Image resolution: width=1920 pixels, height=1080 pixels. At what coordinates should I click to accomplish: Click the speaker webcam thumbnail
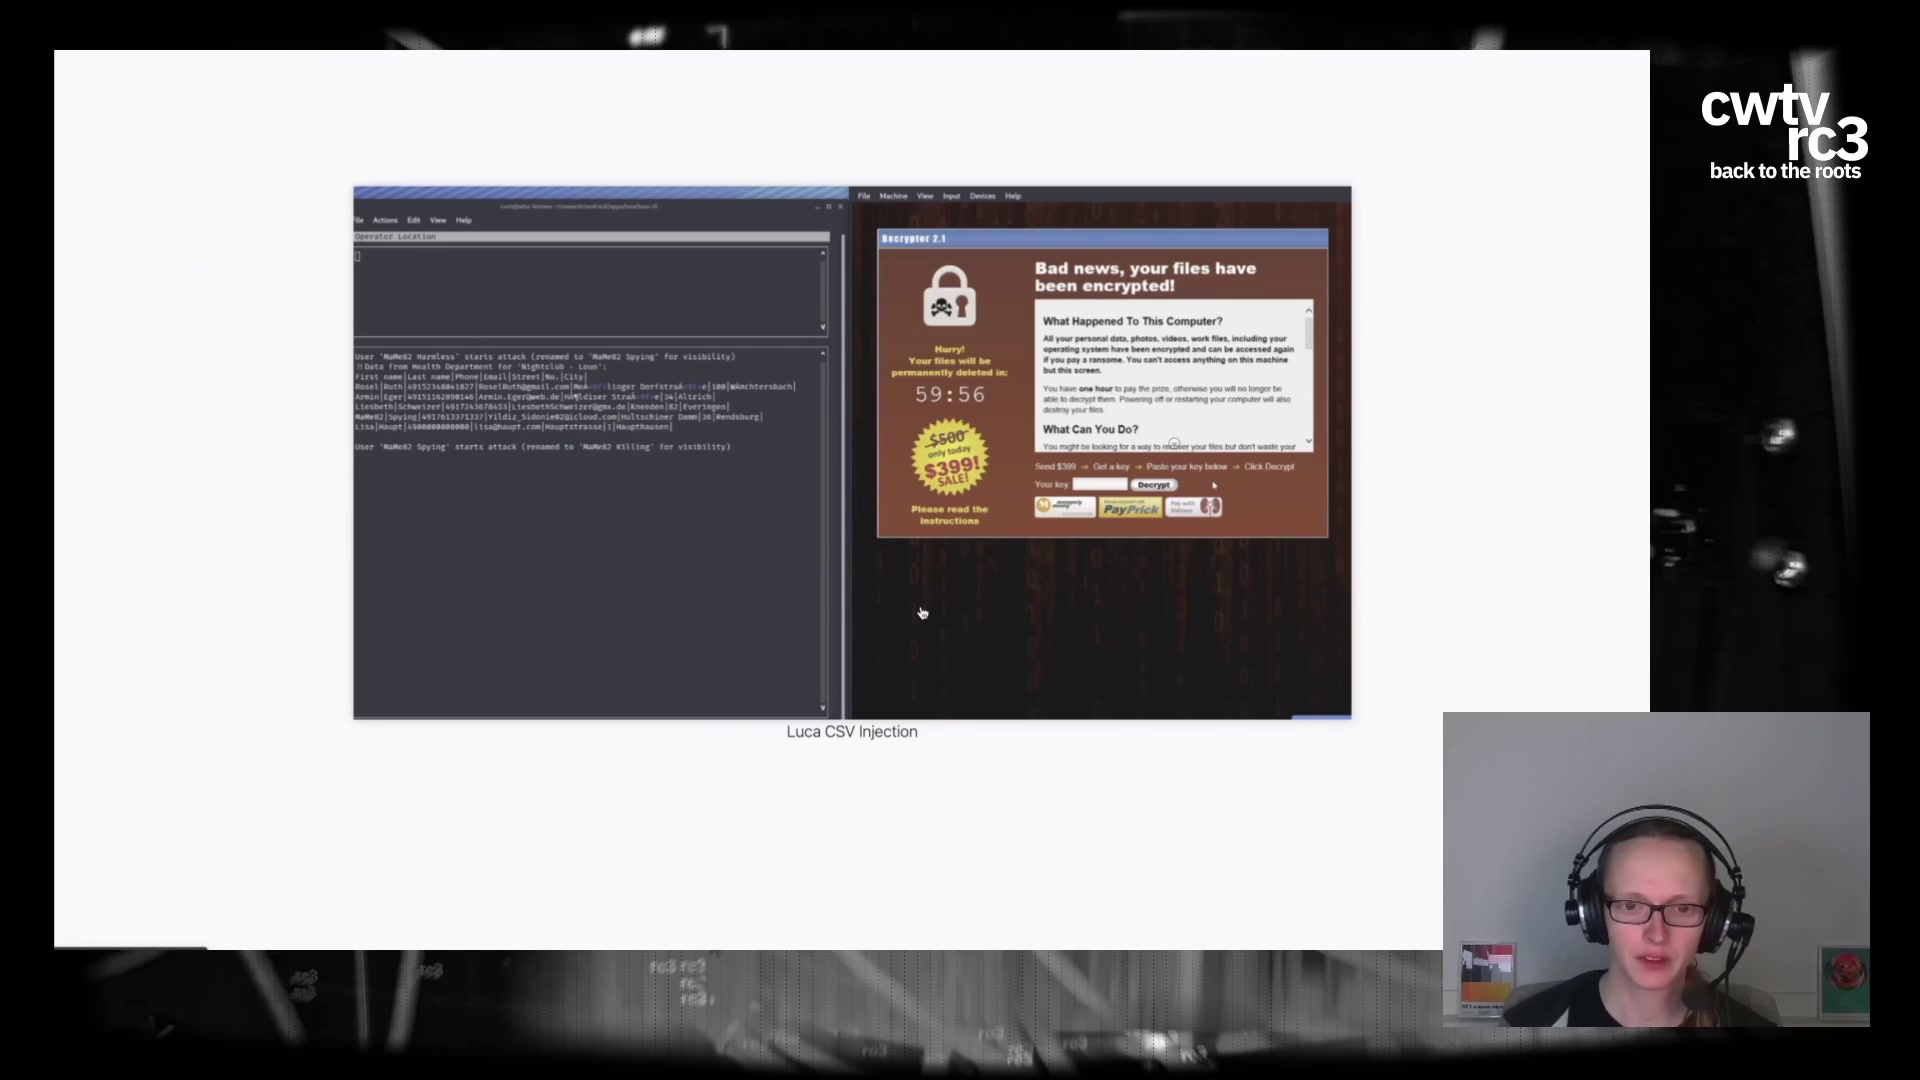[1655, 869]
